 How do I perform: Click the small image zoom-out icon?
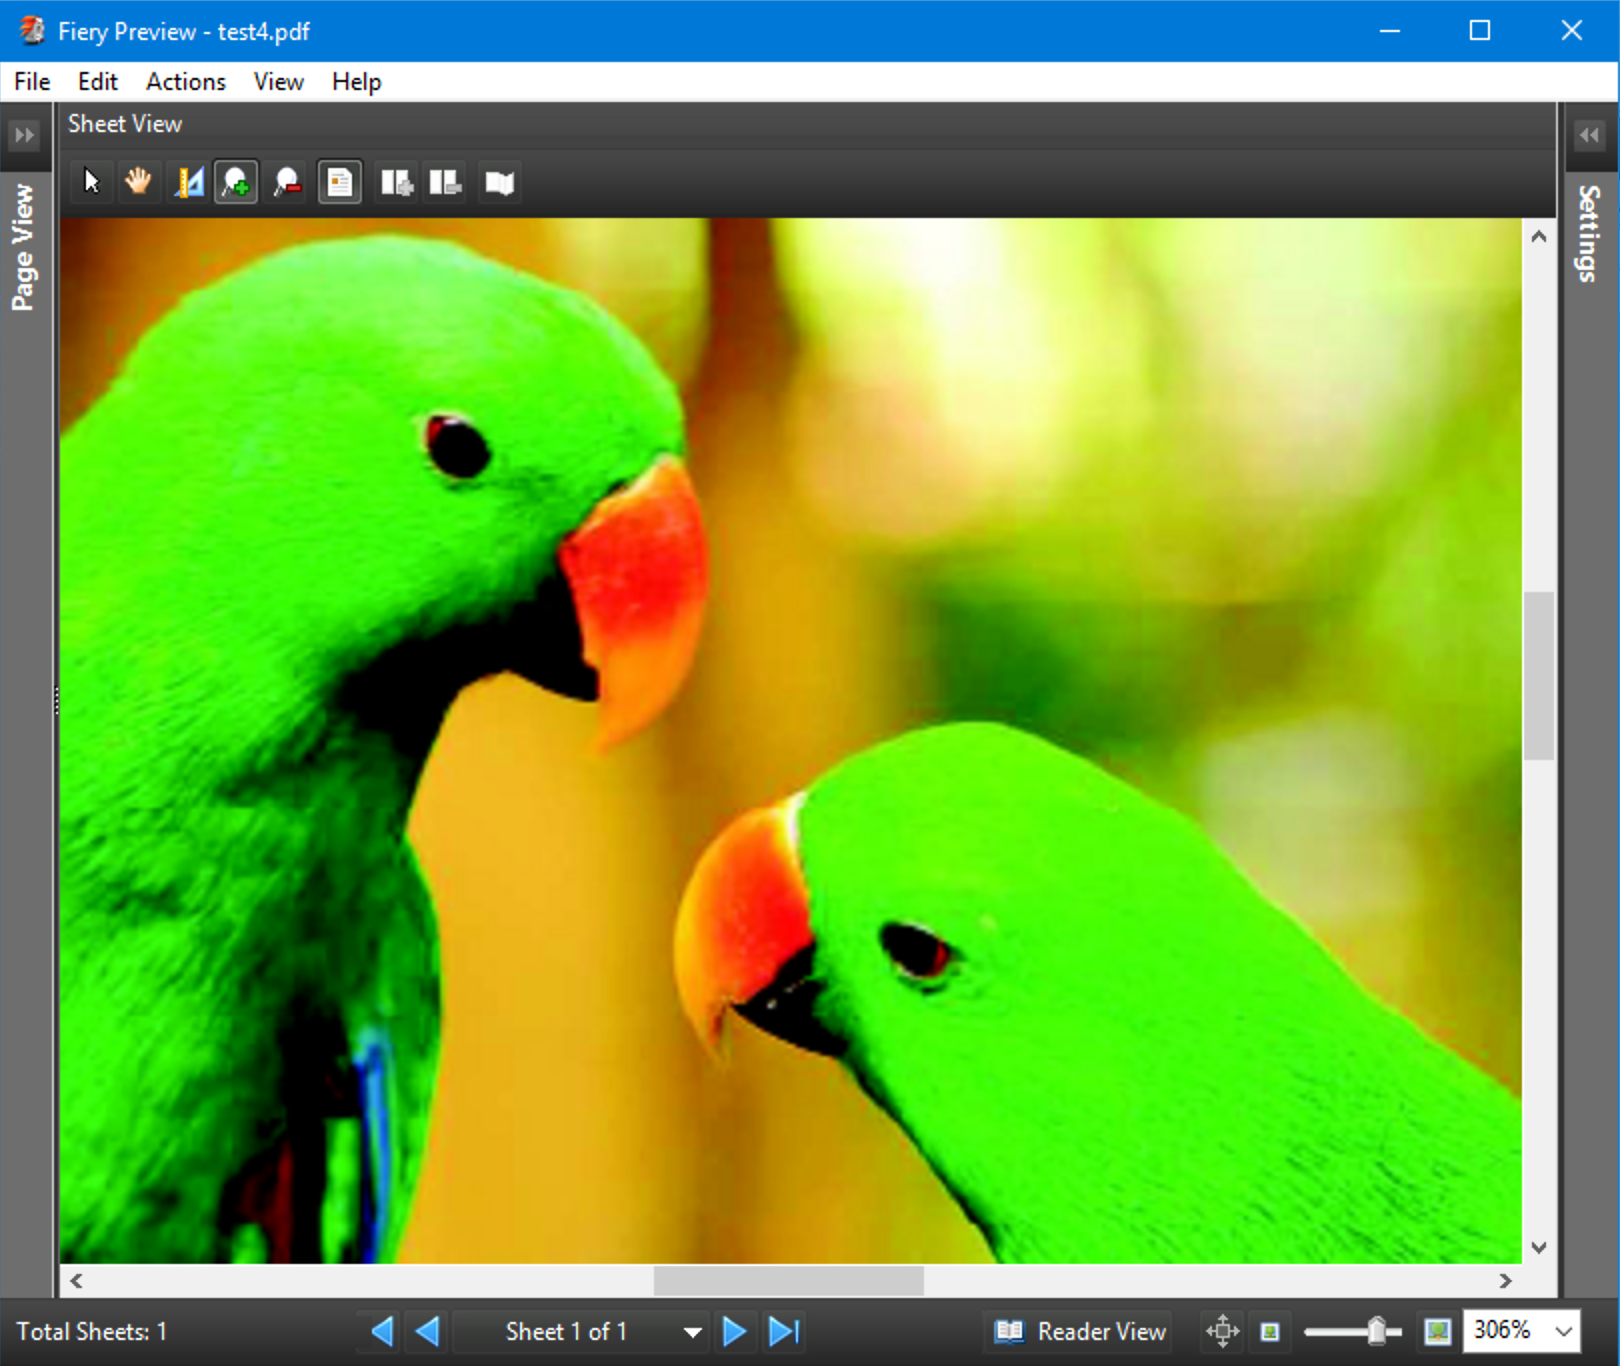tap(1270, 1331)
